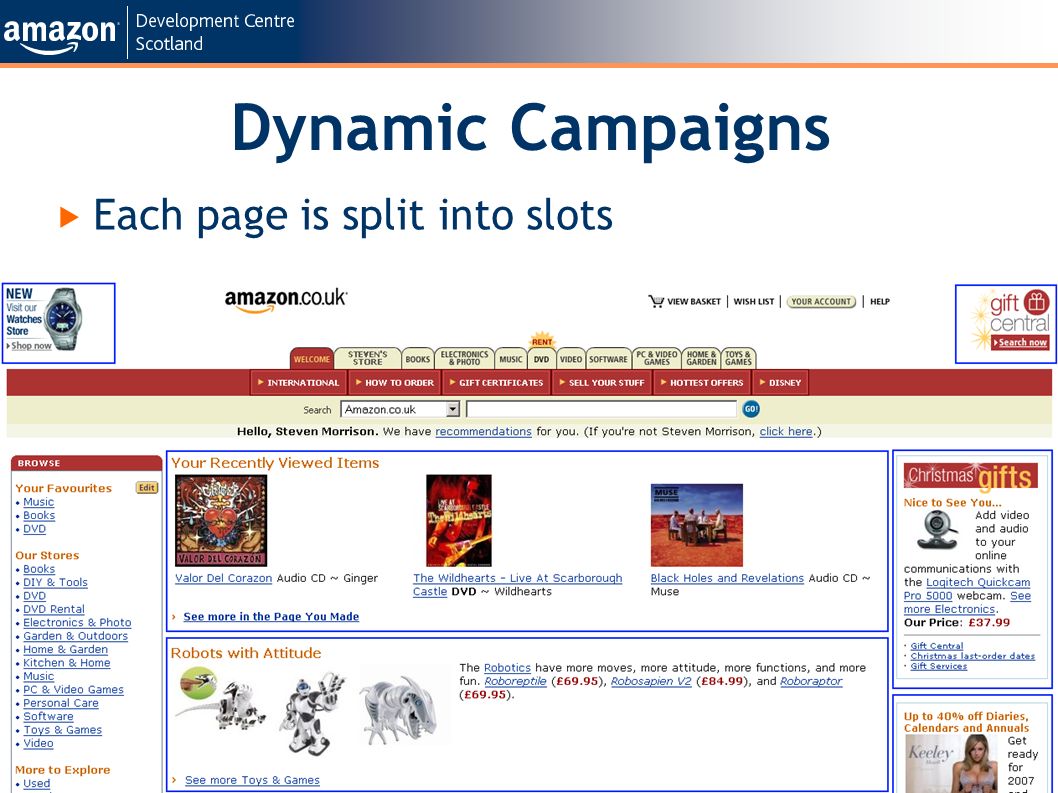
Task: Open DIY & Tools in Our Stores
Action: pos(55,582)
